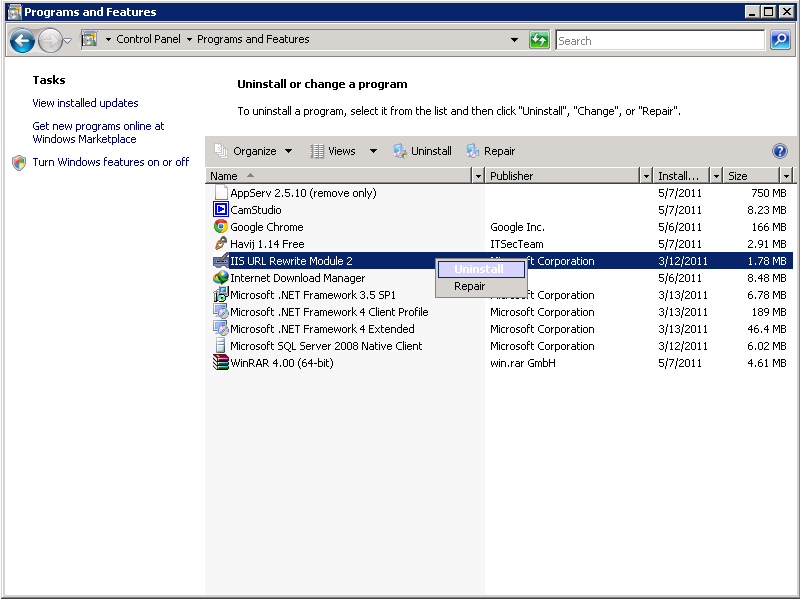The width and height of the screenshot is (800, 599).
Task: Open Turn Windows features on or off
Action: pos(110,162)
